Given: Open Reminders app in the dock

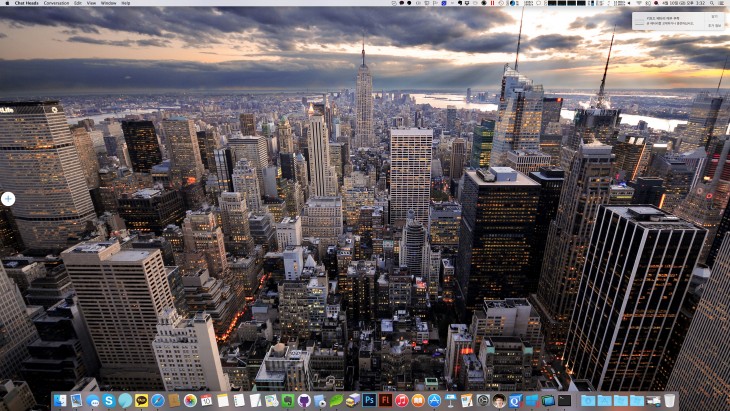Looking at the screenshot, I should point(239,401).
